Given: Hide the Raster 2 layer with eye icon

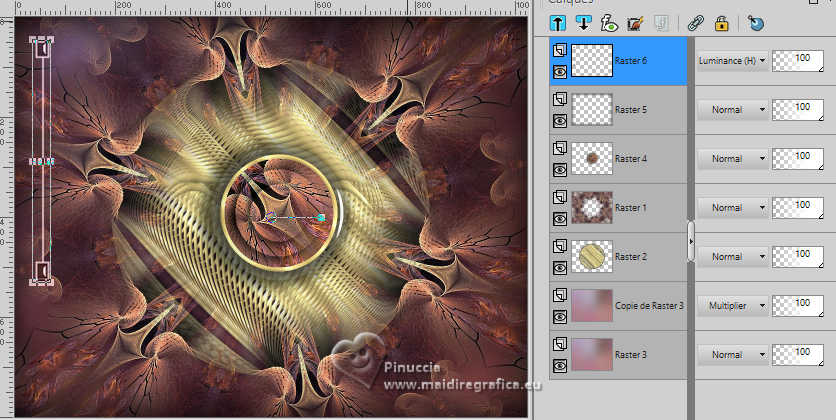Looking at the screenshot, I should pos(559,268).
